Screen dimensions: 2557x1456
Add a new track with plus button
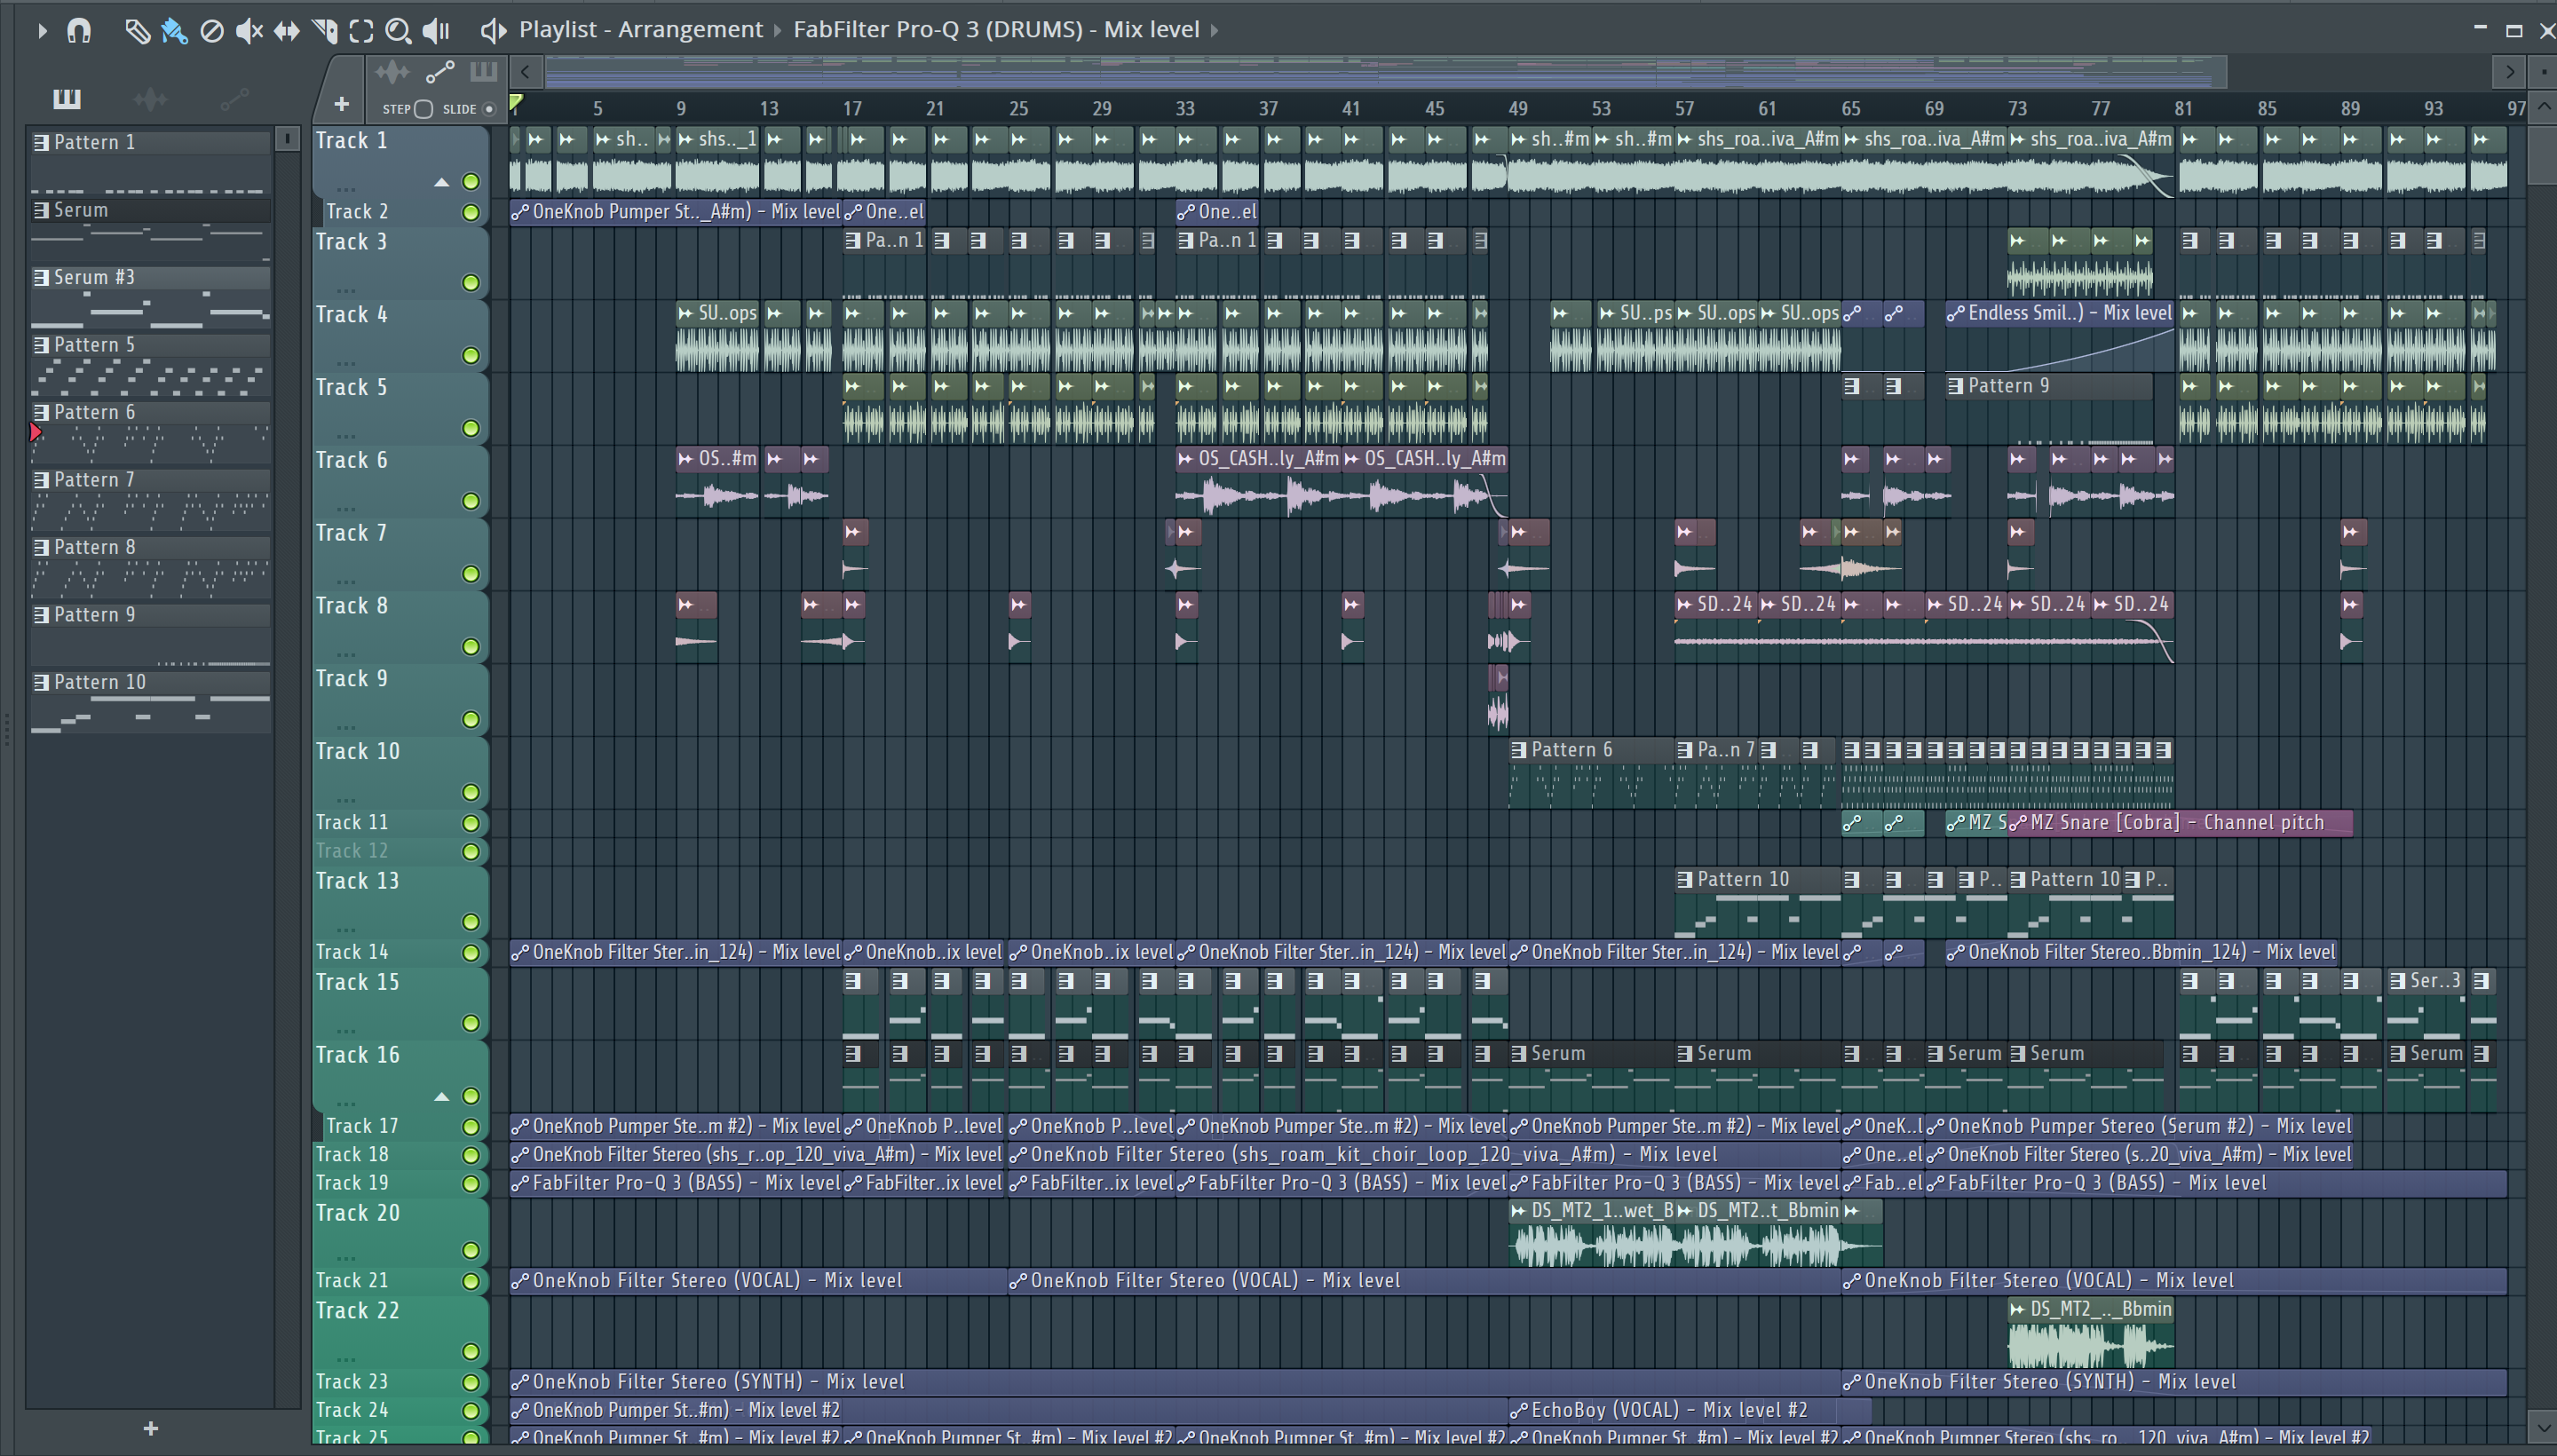[341, 104]
